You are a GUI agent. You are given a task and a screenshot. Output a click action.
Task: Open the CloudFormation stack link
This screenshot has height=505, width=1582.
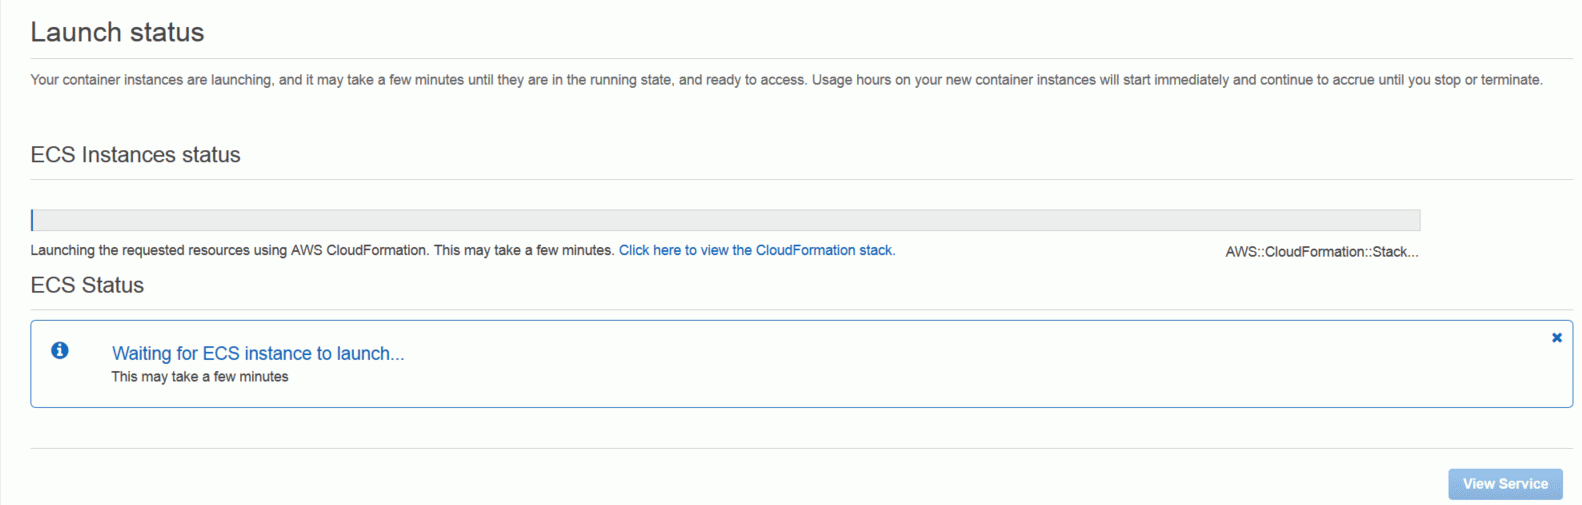tap(757, 250)
